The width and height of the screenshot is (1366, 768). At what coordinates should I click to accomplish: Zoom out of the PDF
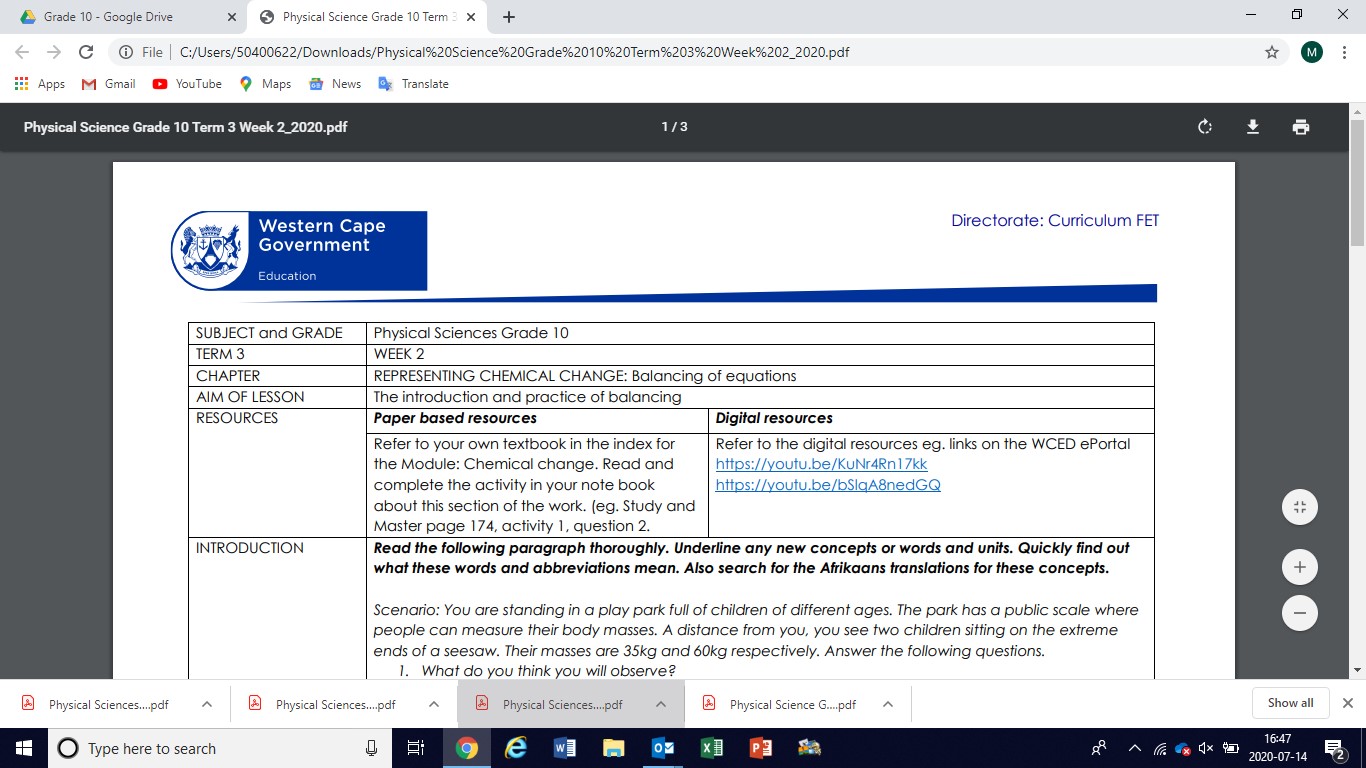click(1300, 612)
